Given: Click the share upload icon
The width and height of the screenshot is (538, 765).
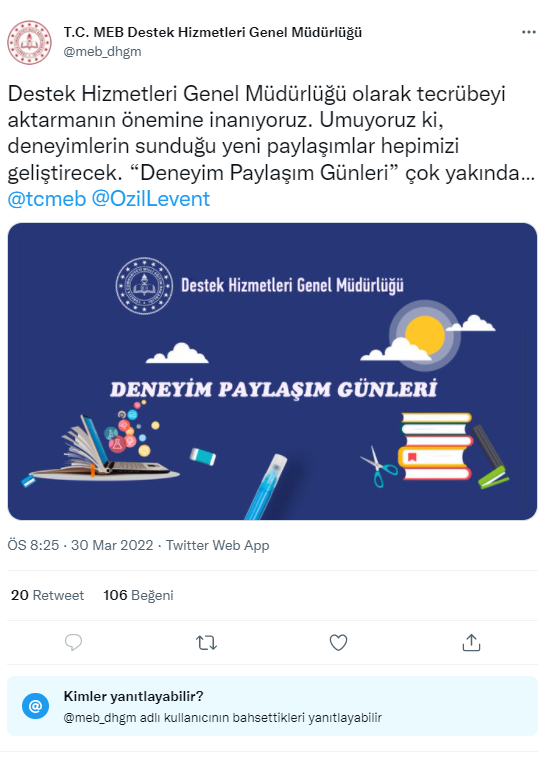Looking at the screenshot, I should pyautogui.click(x=471, y=643).
